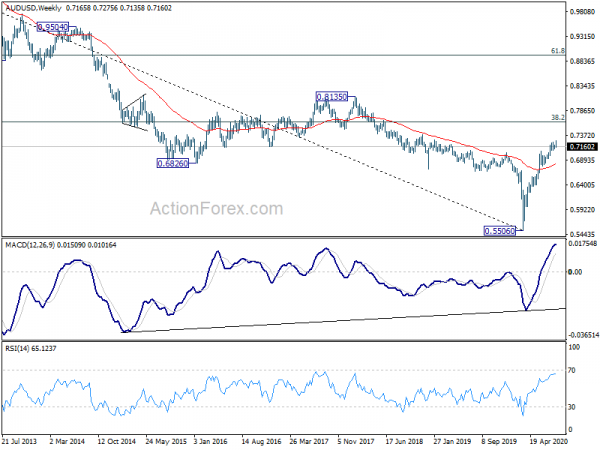The height and width of the screenshot is (450, 600).
Task: Click the 0.68260 price label
Action: click(x=173, y=163)
